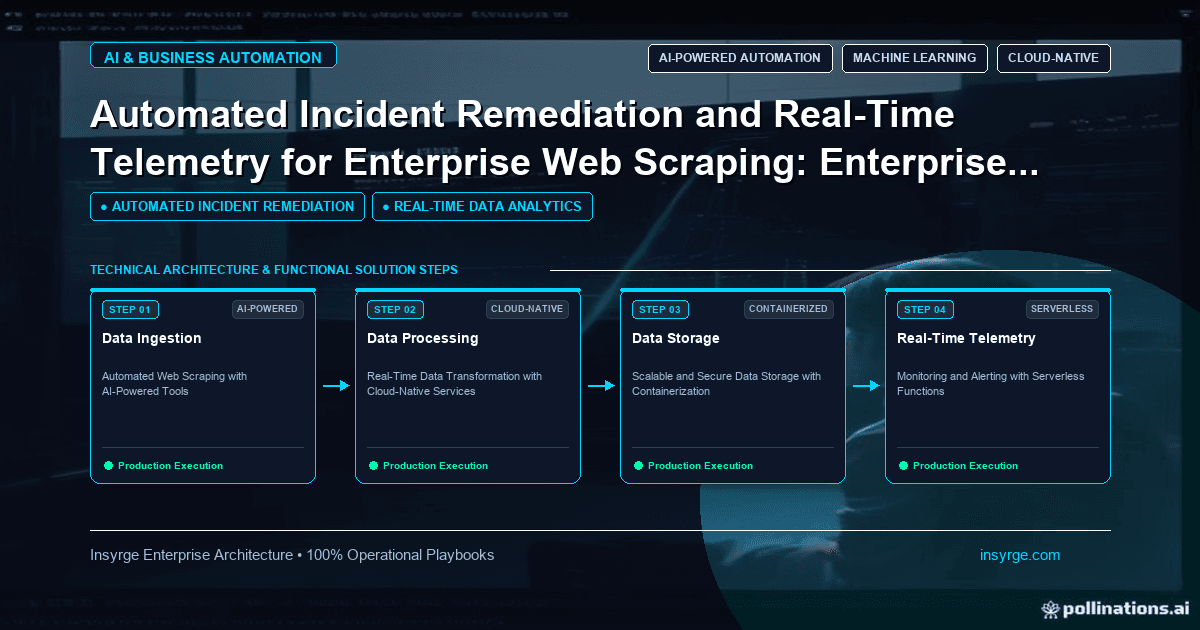Click the Data Storage card title
Image resolution: width=1200 pixels, height=630 pixels.
tap(675, 338)
